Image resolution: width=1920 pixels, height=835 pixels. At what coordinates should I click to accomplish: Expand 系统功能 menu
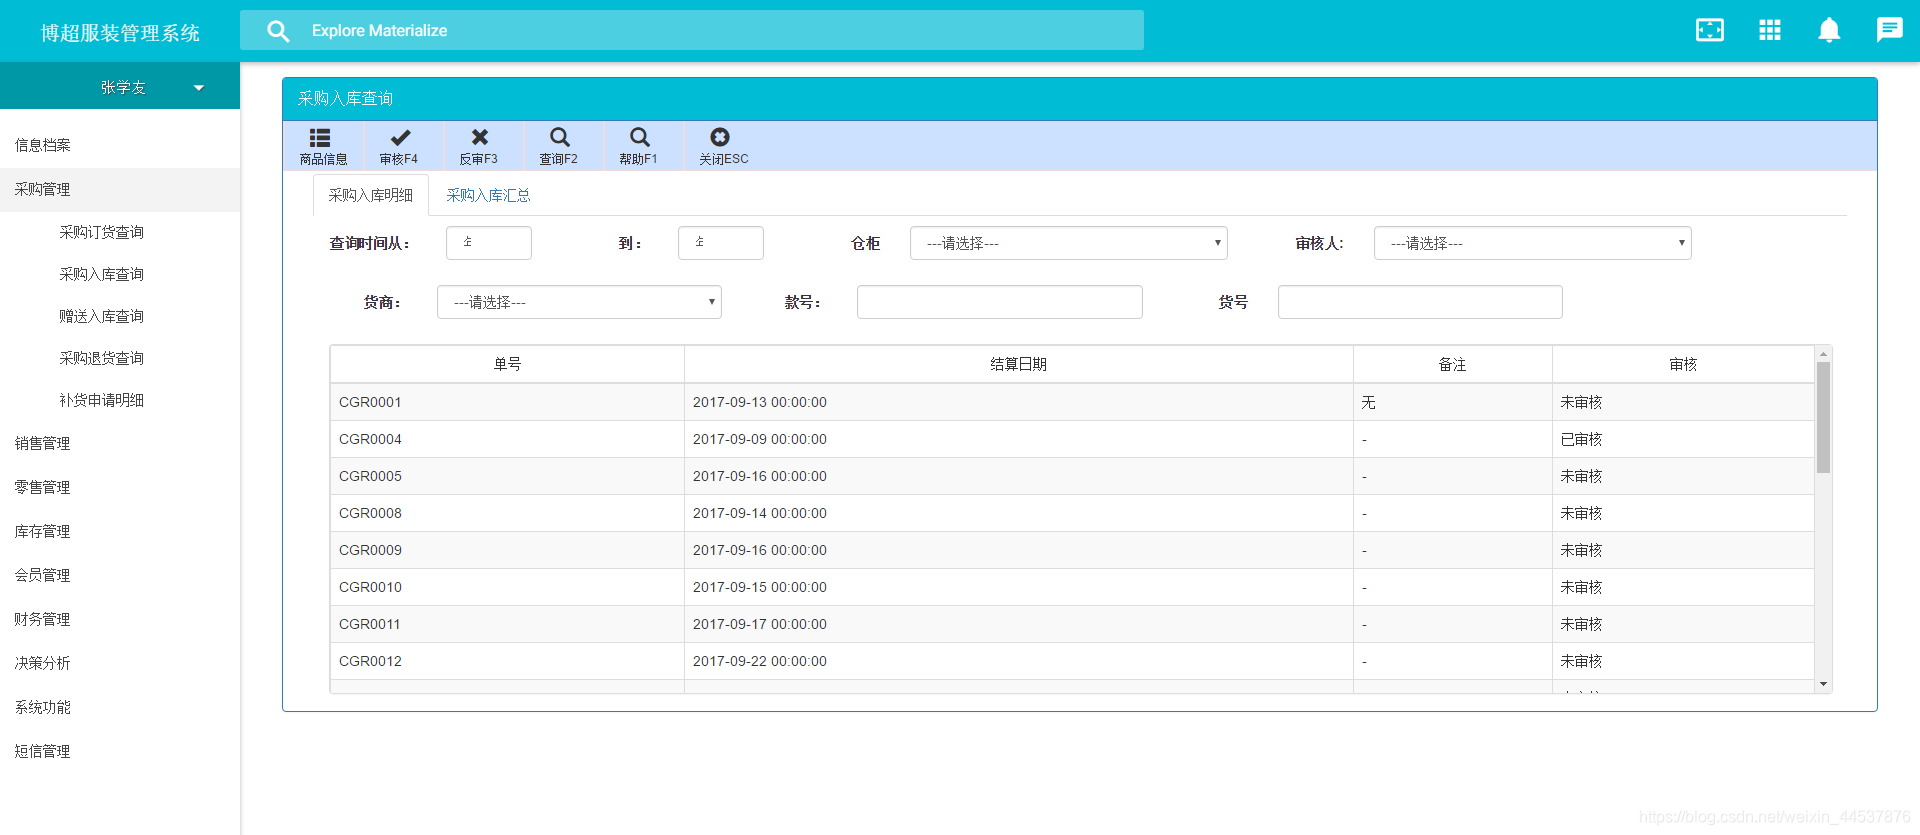120,707
